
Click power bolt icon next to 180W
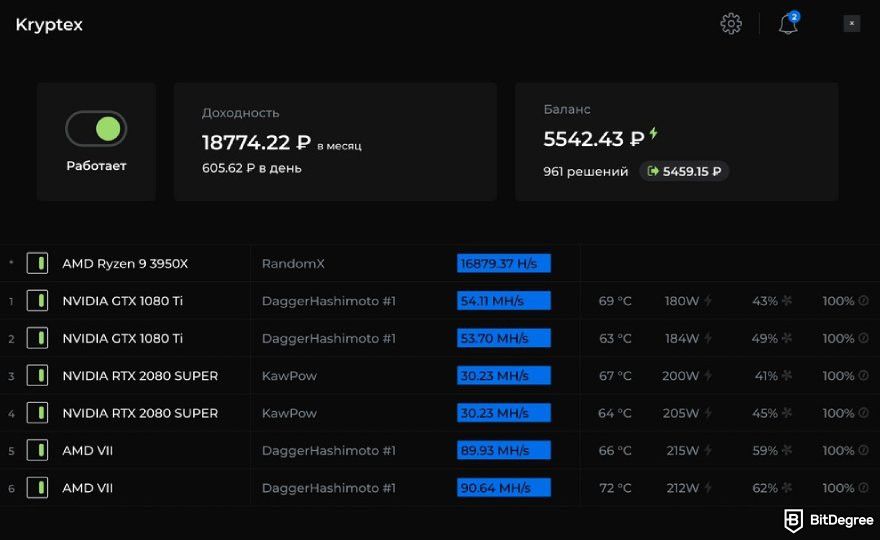coord(708,301)
